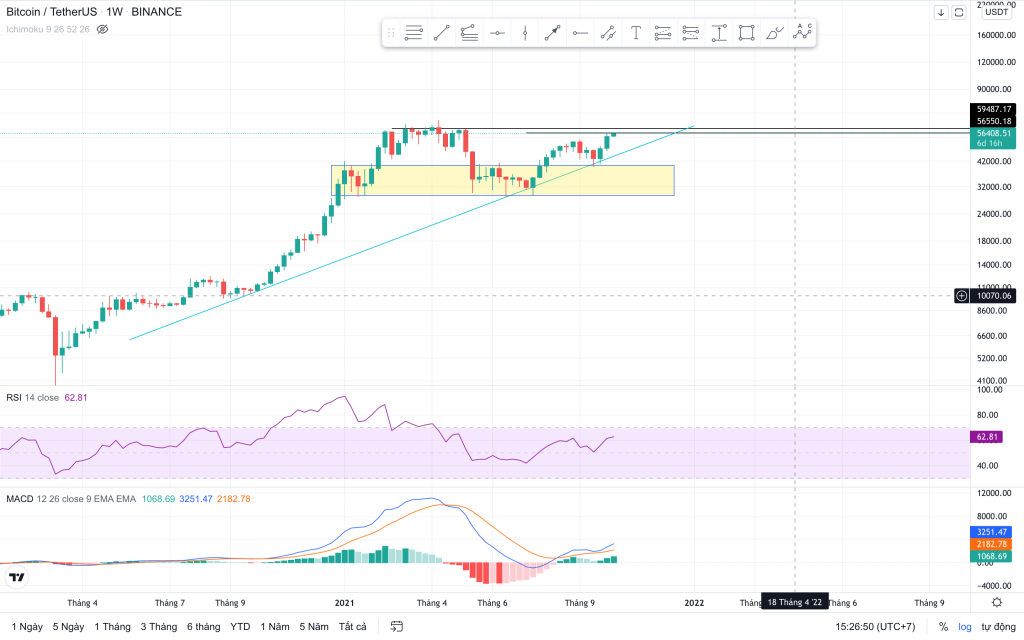Screen dimensions: 1024x640
Task: Select the trend line drawing tool
Action: 441,33
